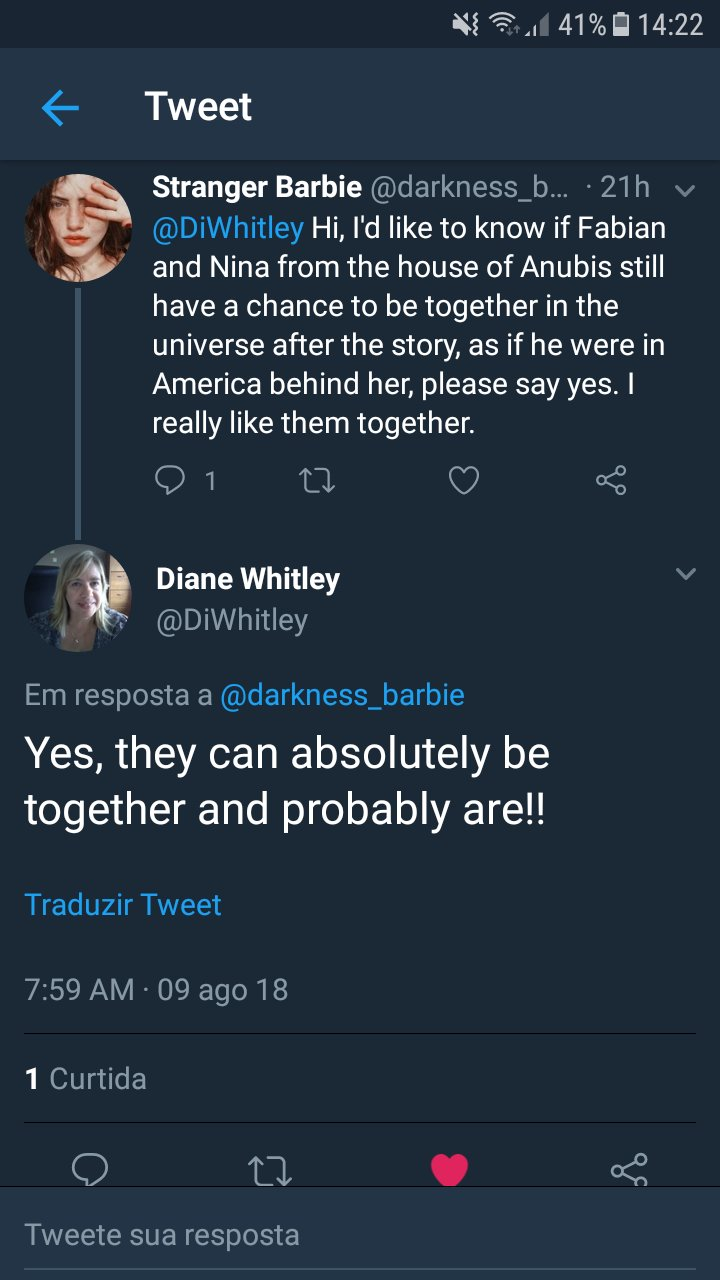
Task: Like Stranger Barbie's tweet
Action: click(x=463, y=481)
